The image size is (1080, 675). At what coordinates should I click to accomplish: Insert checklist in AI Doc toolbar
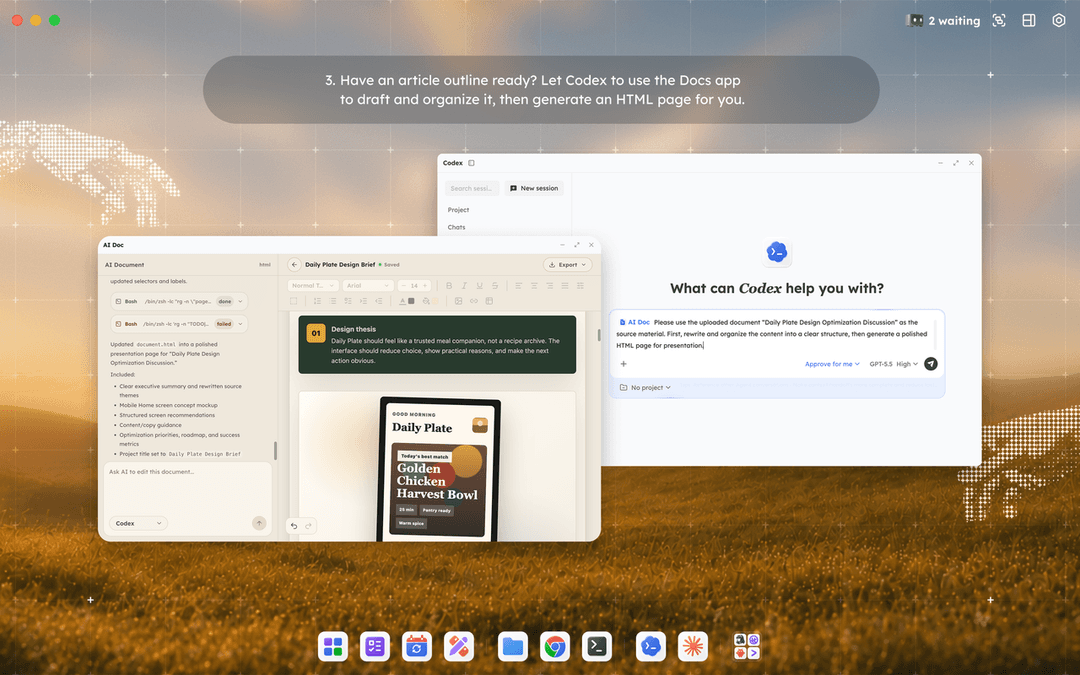tap(348, 301)
